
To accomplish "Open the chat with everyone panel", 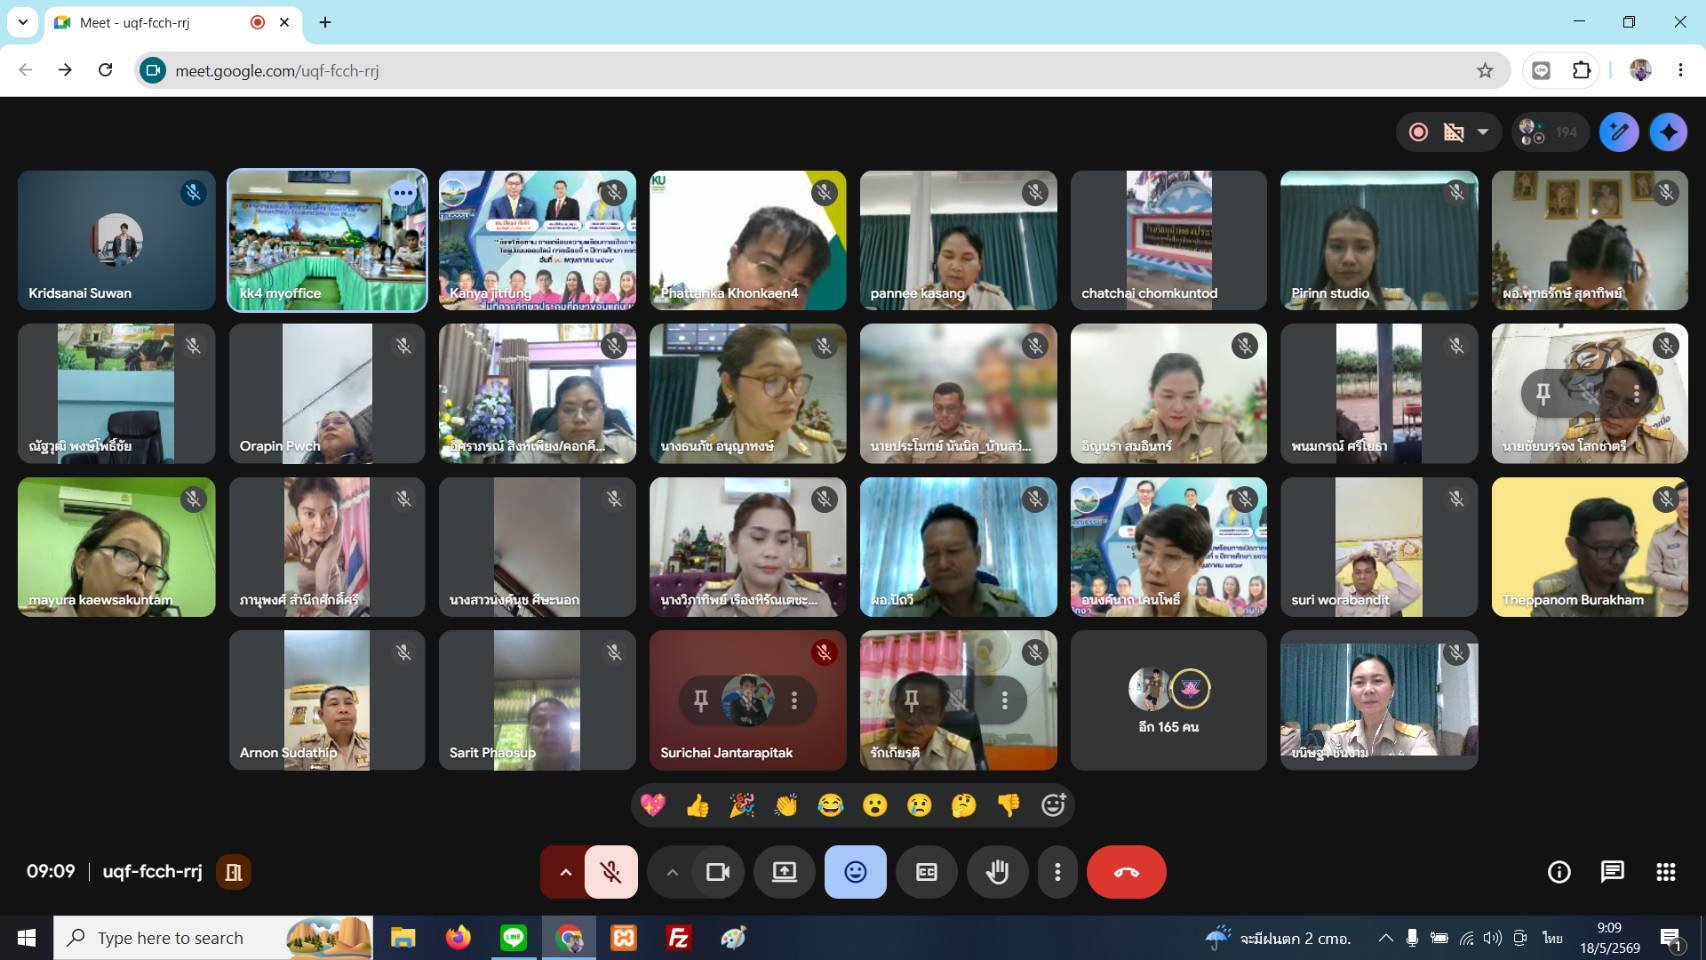I will point(1612,872).
